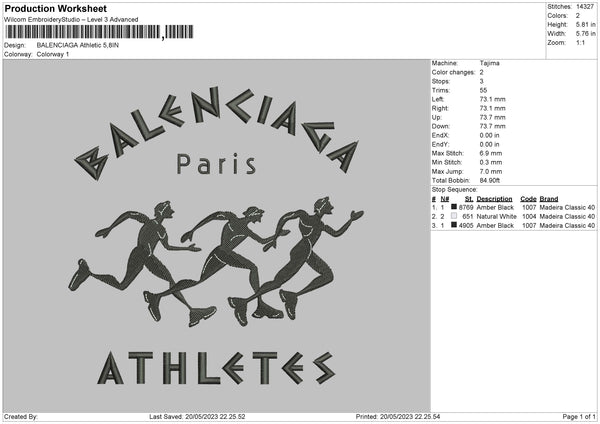Screen dimensions: 600x424
Task: Click 'Natural White' description in stop row 2
Action: (497, 217)
